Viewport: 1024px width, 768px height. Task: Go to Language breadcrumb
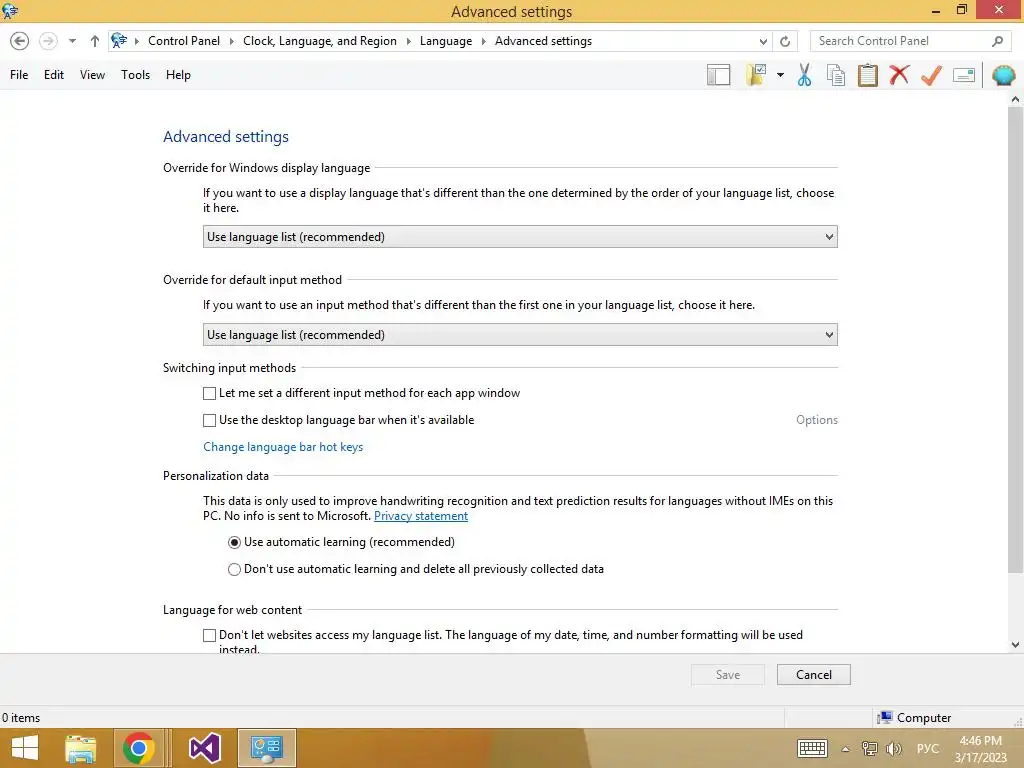446,41
